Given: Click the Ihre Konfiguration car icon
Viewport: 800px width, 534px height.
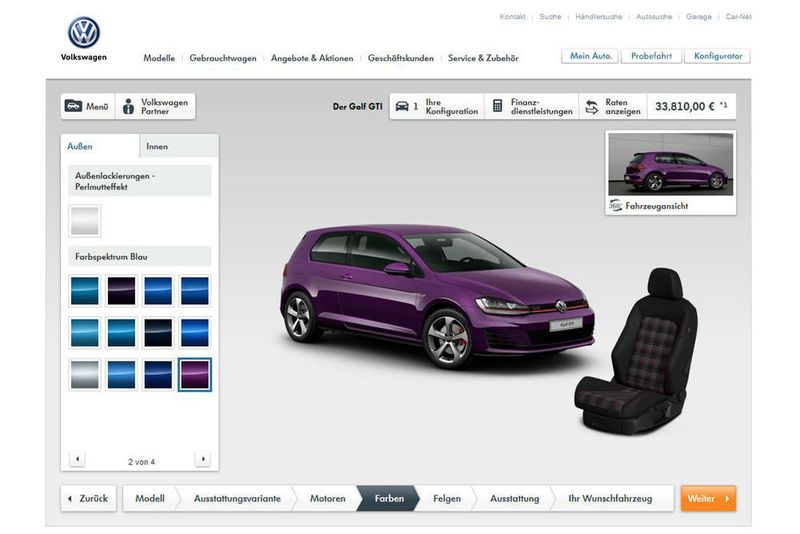Looking at the screenshot, I should 402,106.
